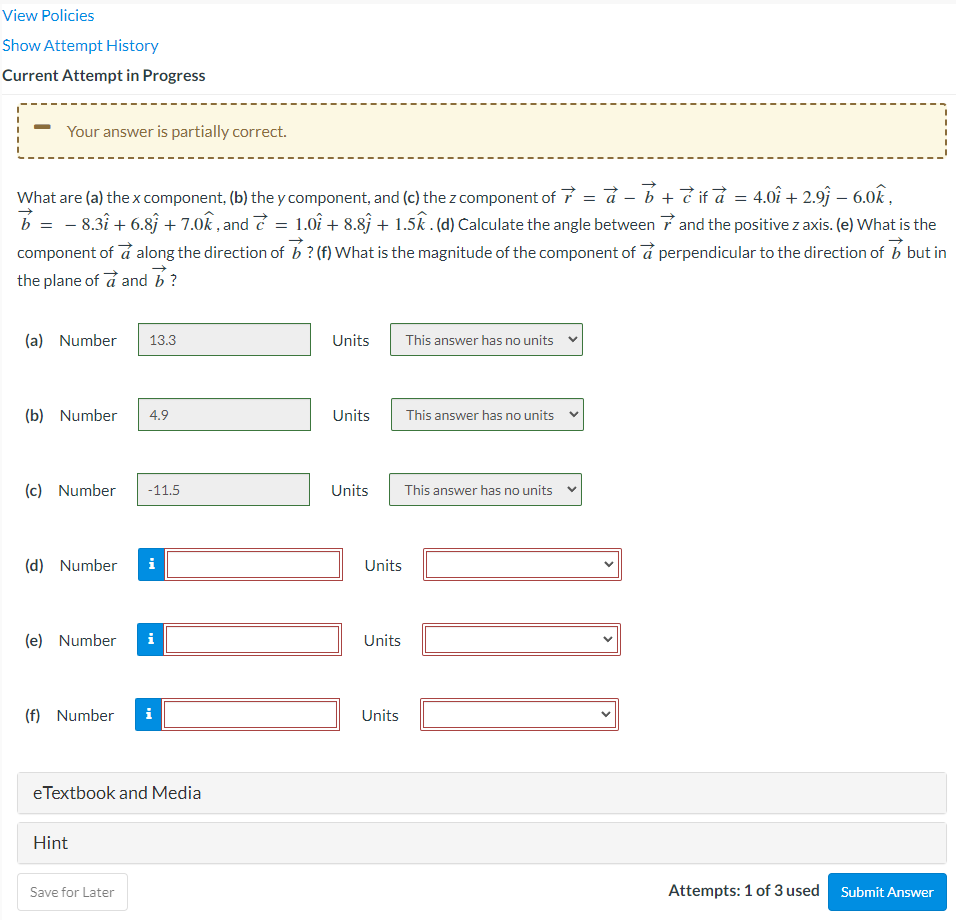Click the Number input for part (d)
956x920 pixels.
[252, 564]
